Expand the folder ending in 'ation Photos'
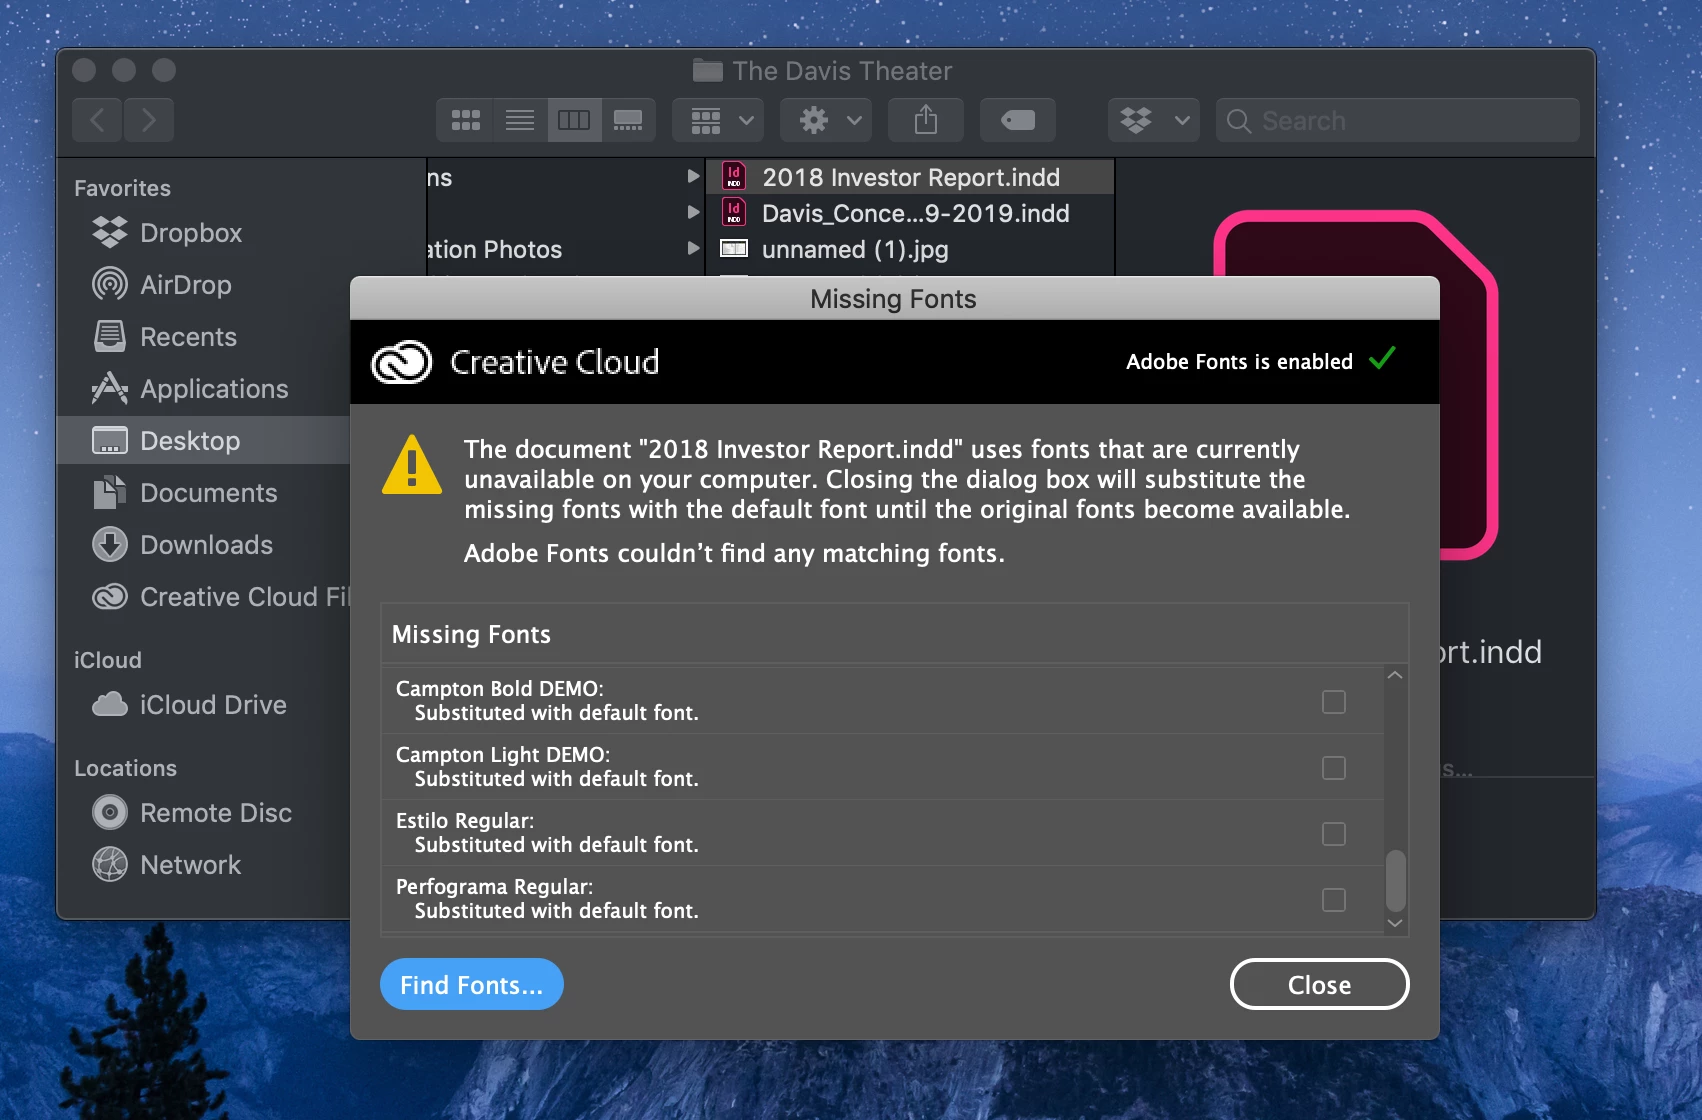 point(693,248)
